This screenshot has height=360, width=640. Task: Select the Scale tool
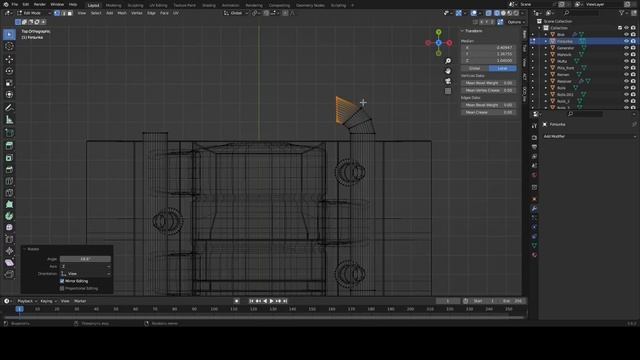click(9, 83)
